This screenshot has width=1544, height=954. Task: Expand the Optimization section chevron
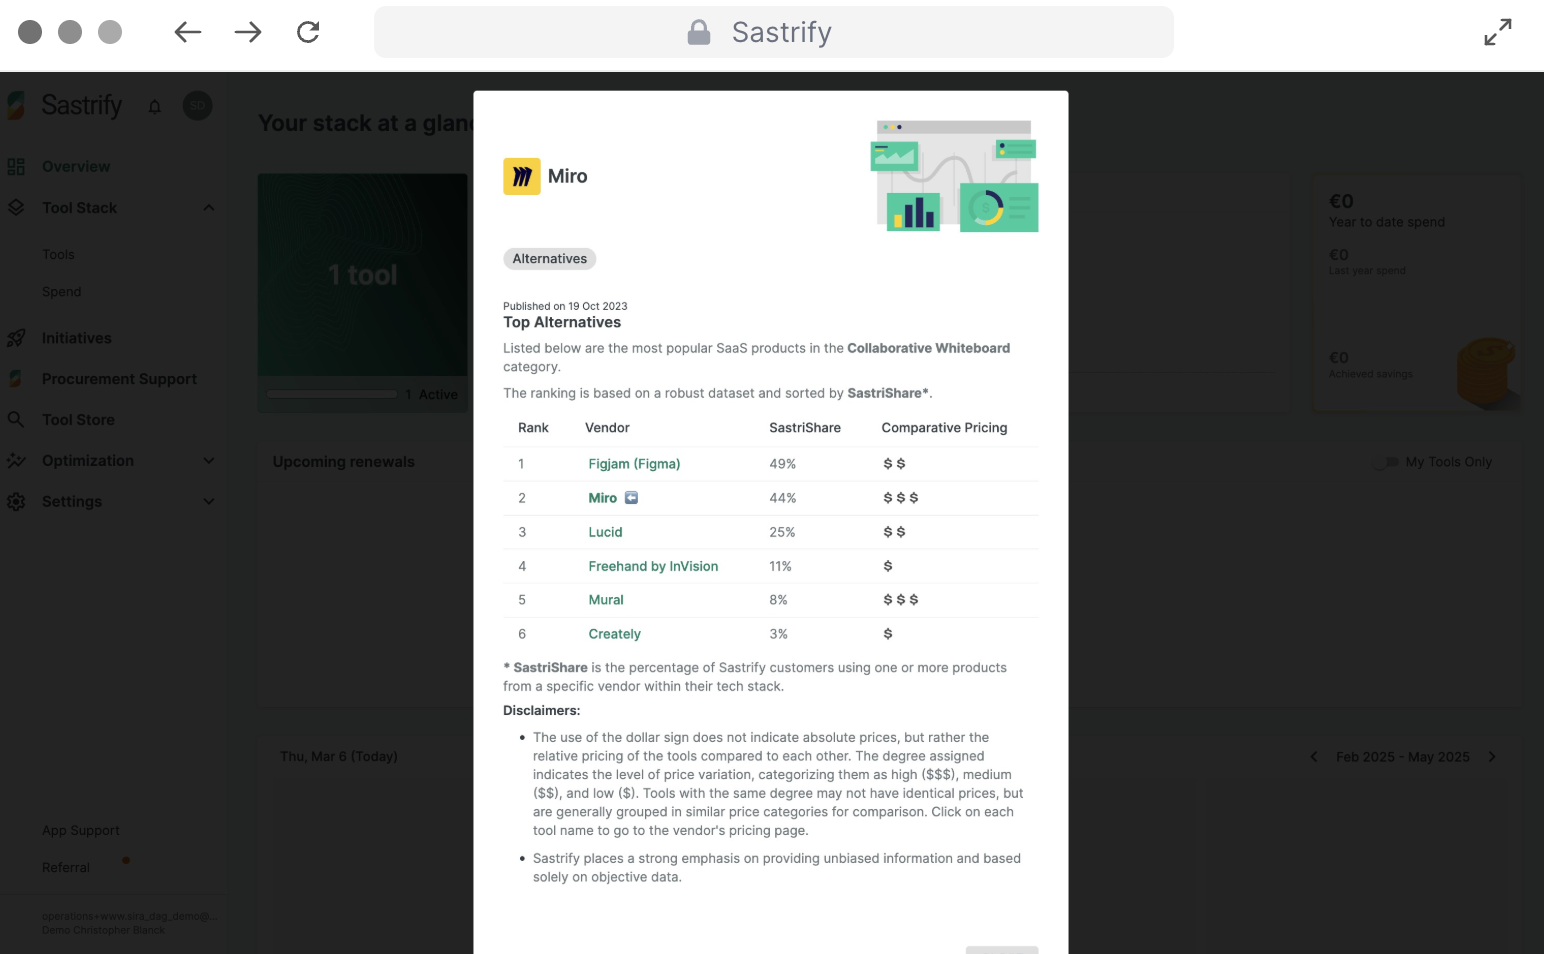click(x=209, y=461)
